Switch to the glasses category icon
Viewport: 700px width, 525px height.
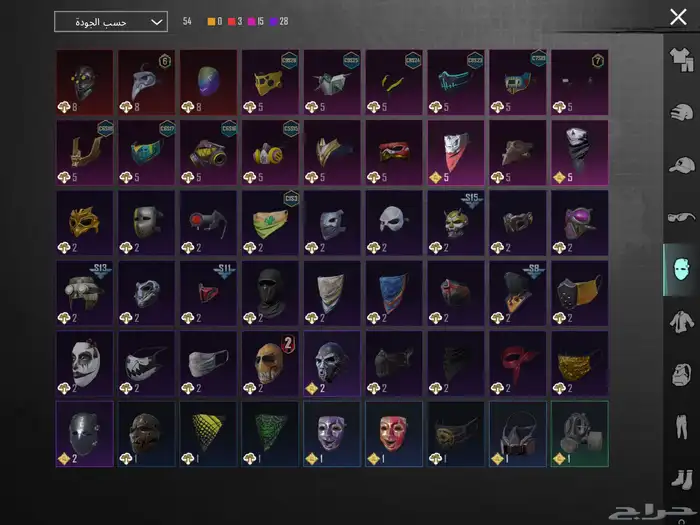[681, 217]
